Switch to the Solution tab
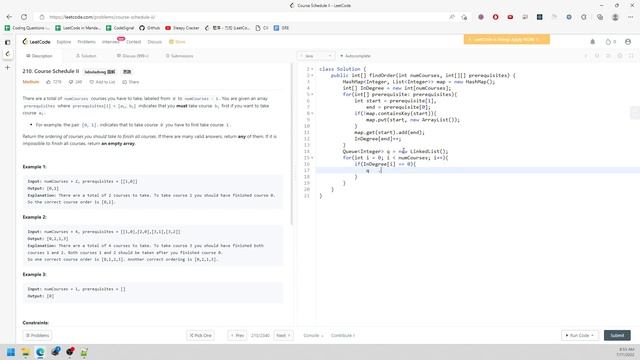 86,56
